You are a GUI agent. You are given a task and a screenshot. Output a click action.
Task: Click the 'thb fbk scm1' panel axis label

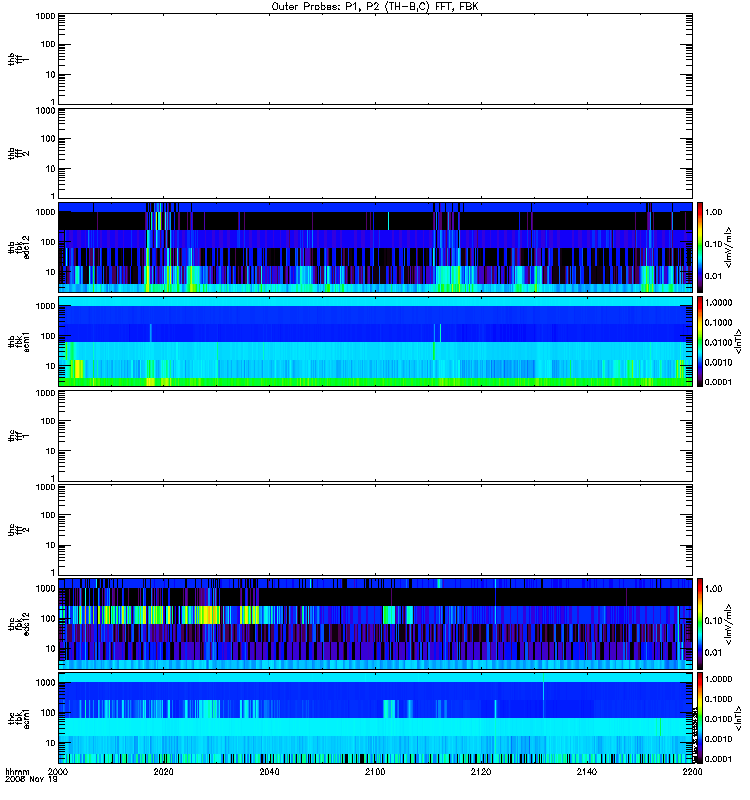[x=18, y=341]
